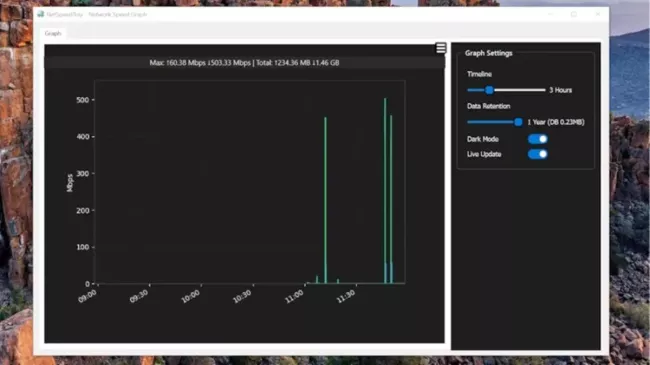The image size is (650, 365).
Task: Close the NetSpeedTray window
Action: tap(597, 14)
